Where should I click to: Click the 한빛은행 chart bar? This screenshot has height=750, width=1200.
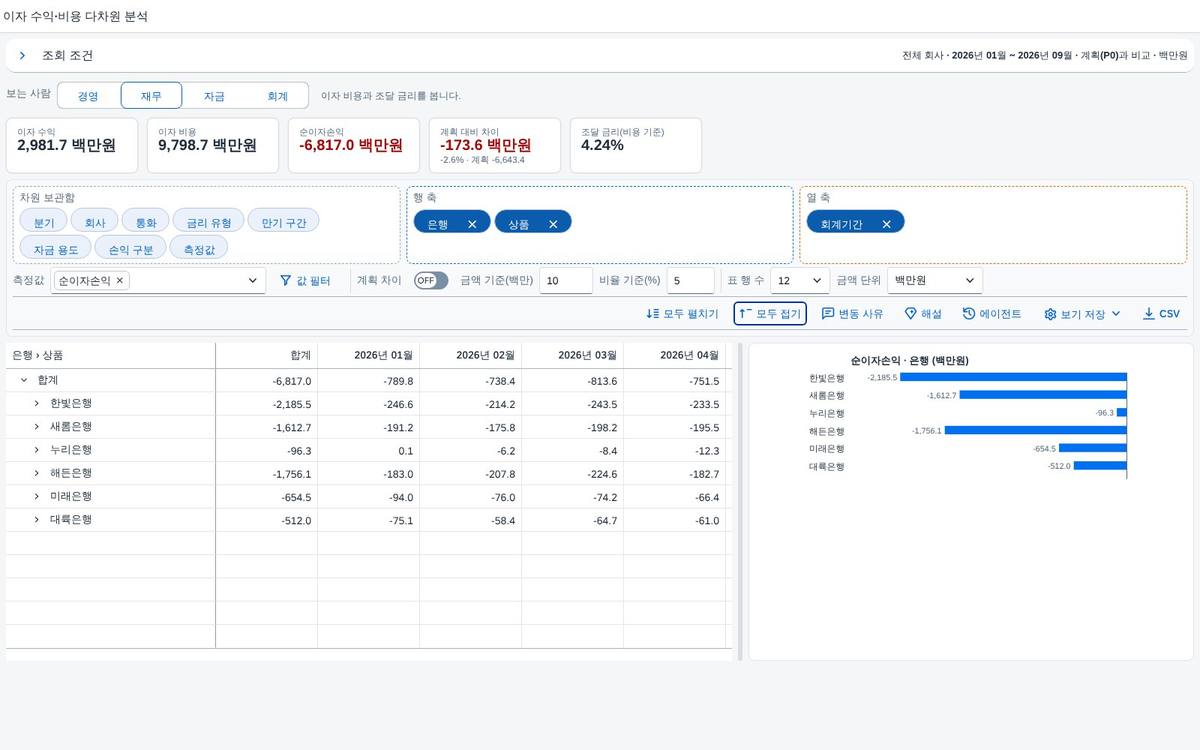point(1013,378)
